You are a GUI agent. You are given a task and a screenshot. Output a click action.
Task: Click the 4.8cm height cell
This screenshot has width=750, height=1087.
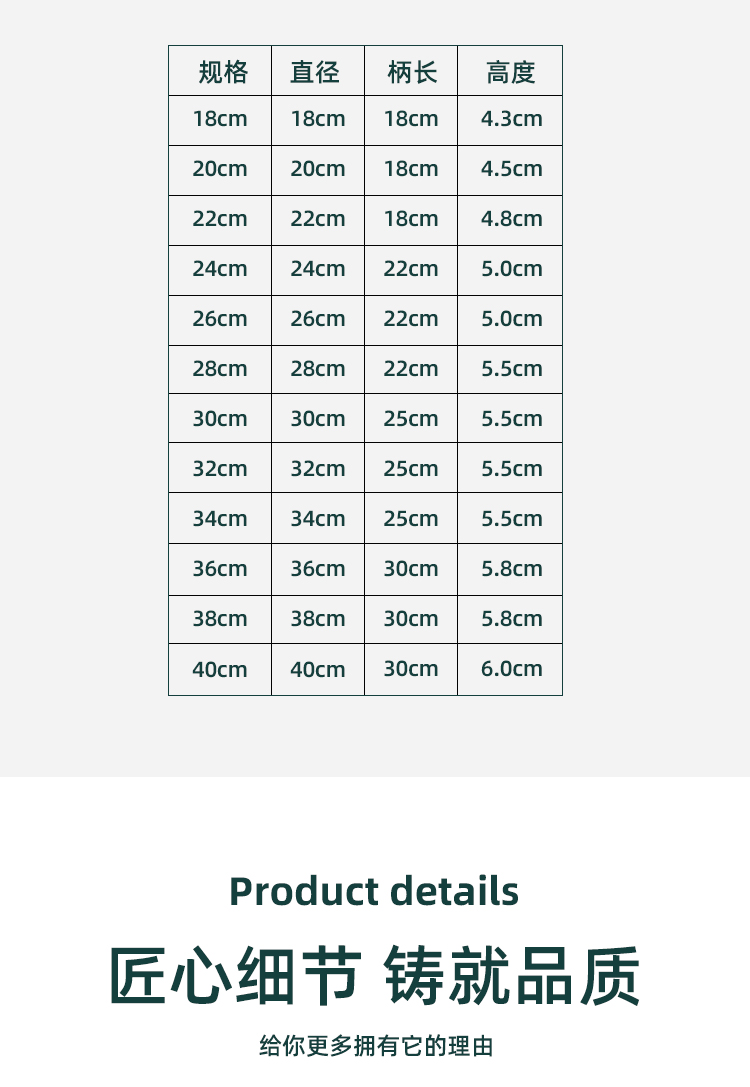[x=511, y=219]
